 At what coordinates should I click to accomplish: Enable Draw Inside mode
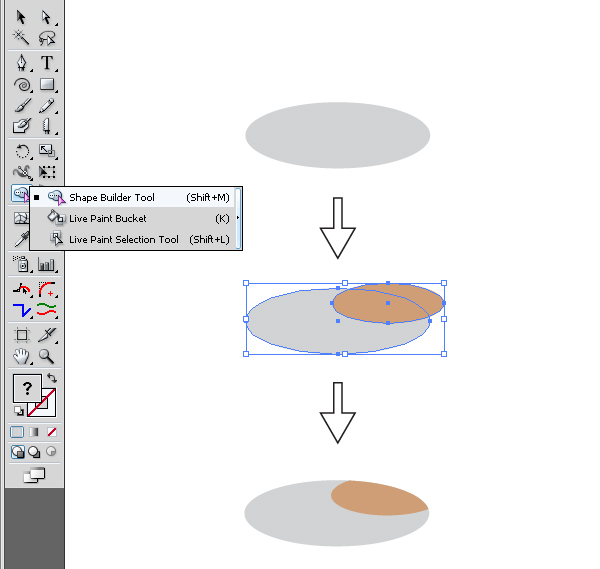[x=51, y=452]
